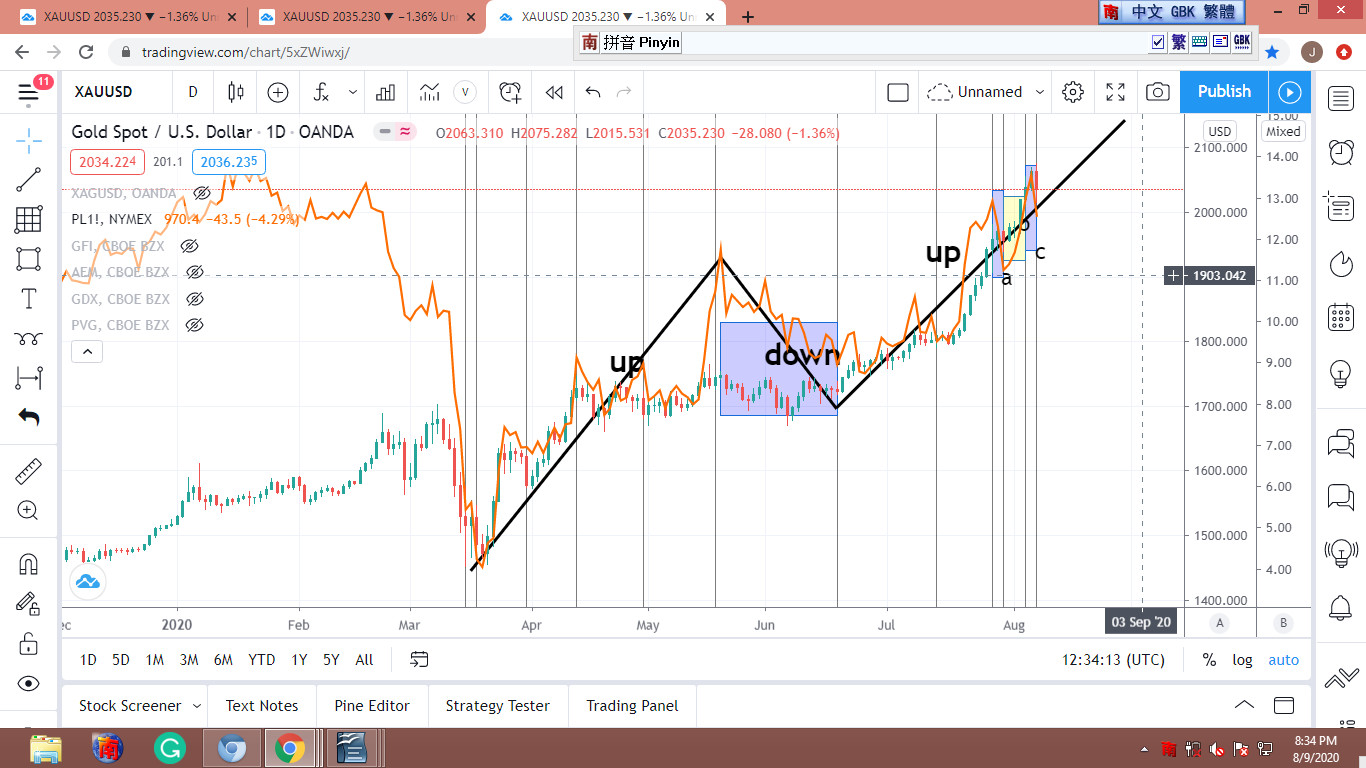Open the watchlist panel in right sidebar
This screenshot has width=1366, height=768.
click(1340, 98)
